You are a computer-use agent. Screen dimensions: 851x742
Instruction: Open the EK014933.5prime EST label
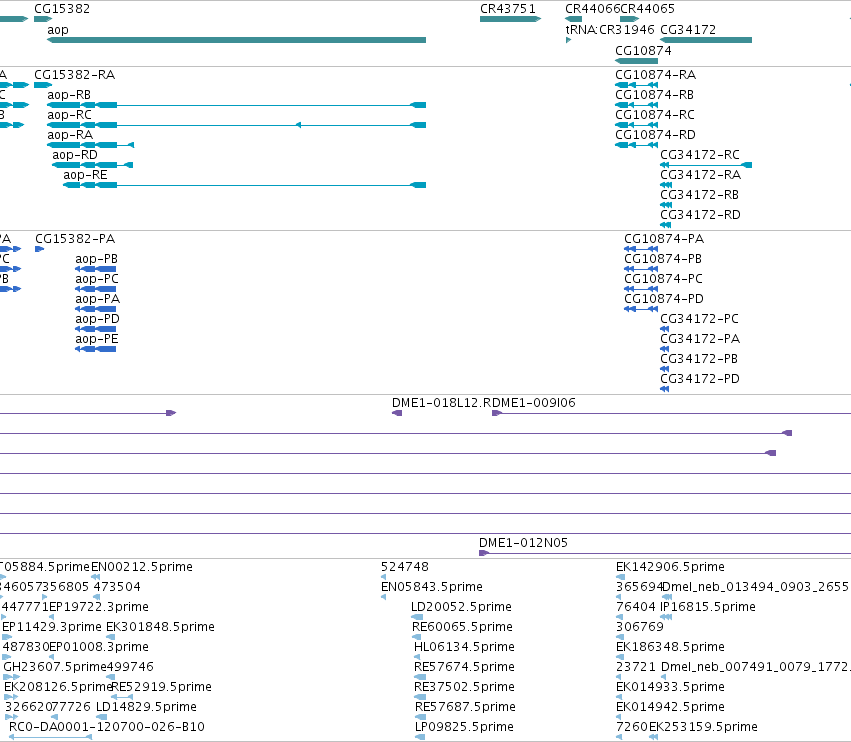coord(670,687)
